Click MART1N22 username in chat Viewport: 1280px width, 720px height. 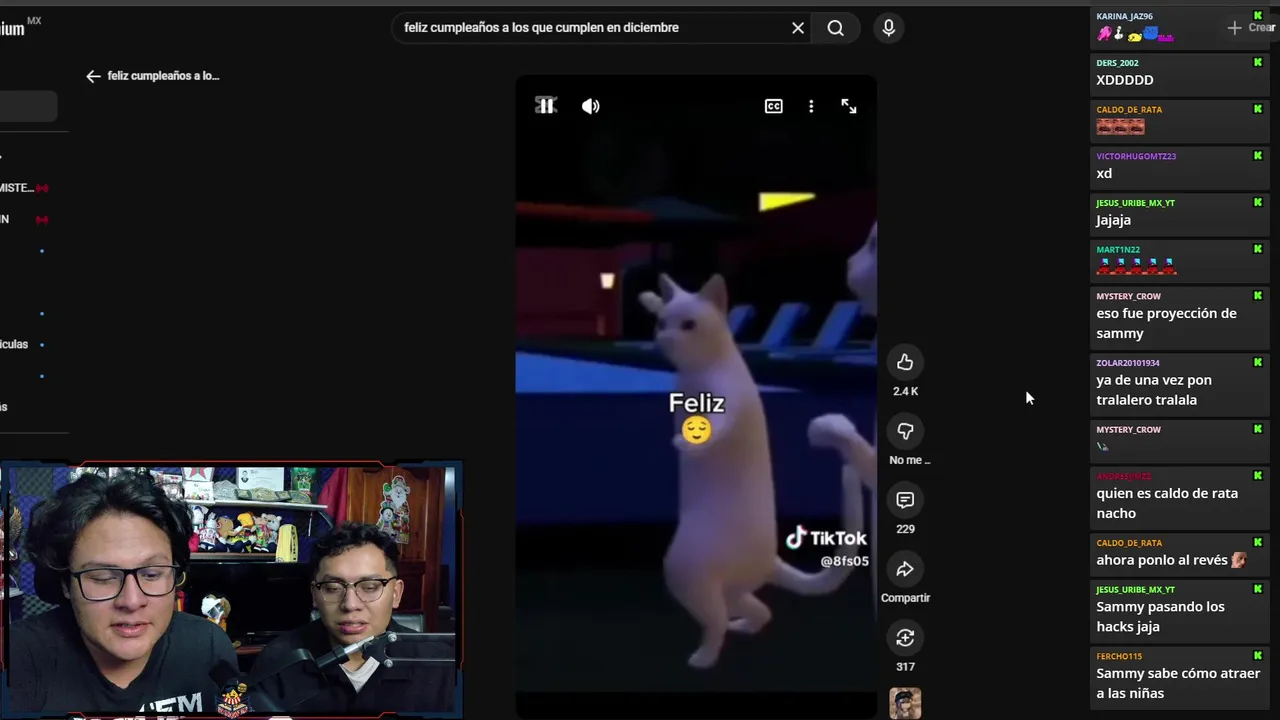[1118, 250]
